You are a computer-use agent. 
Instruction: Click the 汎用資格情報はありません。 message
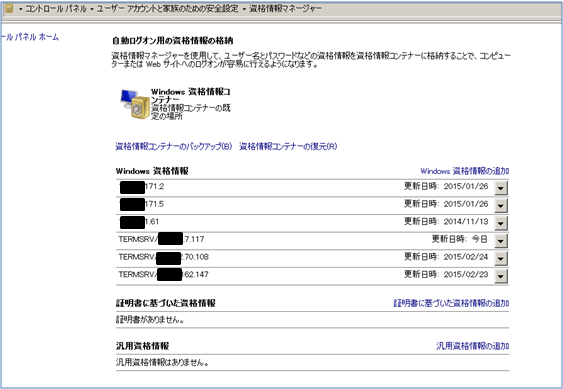[162, 362]
